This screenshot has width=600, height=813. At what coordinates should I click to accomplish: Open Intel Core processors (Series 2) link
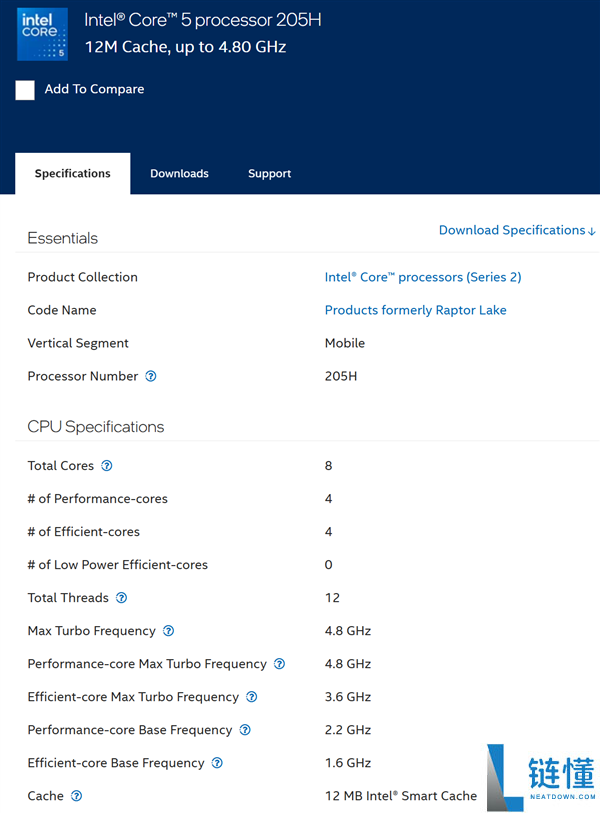pos(423,277)
